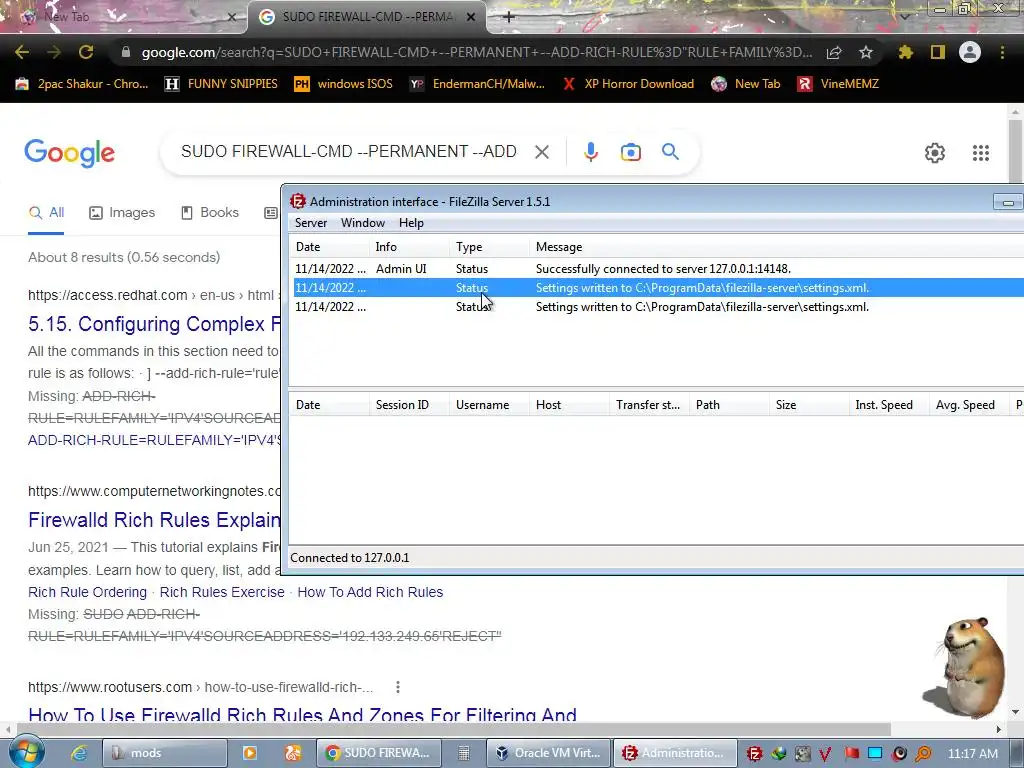Screen dimensions: 1024x768
Task: Open the mods folder taskbar button
Action: 165,753
